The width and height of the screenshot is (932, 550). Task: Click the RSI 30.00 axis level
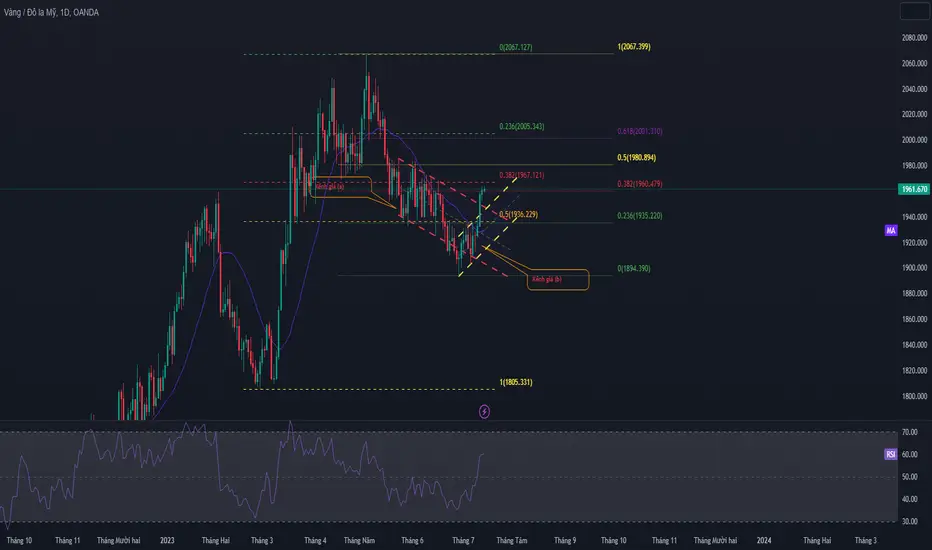click(909, 521)
